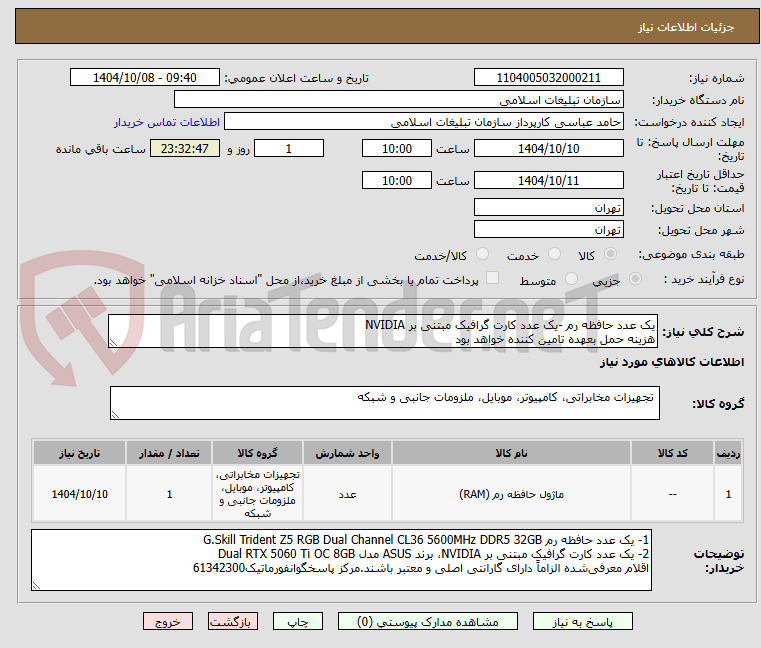Click the خروج exit button
The height and width of the screenshot is (648, 761).
point(167,621)
